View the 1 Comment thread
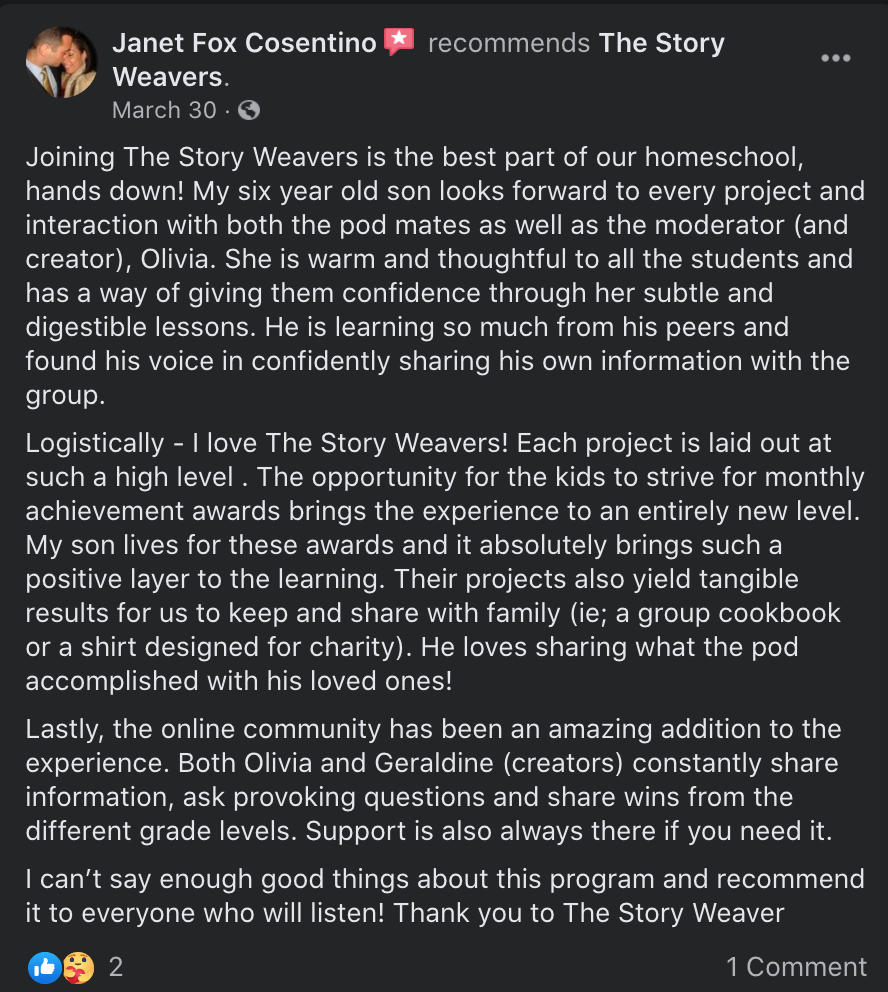 coord(796,967)
